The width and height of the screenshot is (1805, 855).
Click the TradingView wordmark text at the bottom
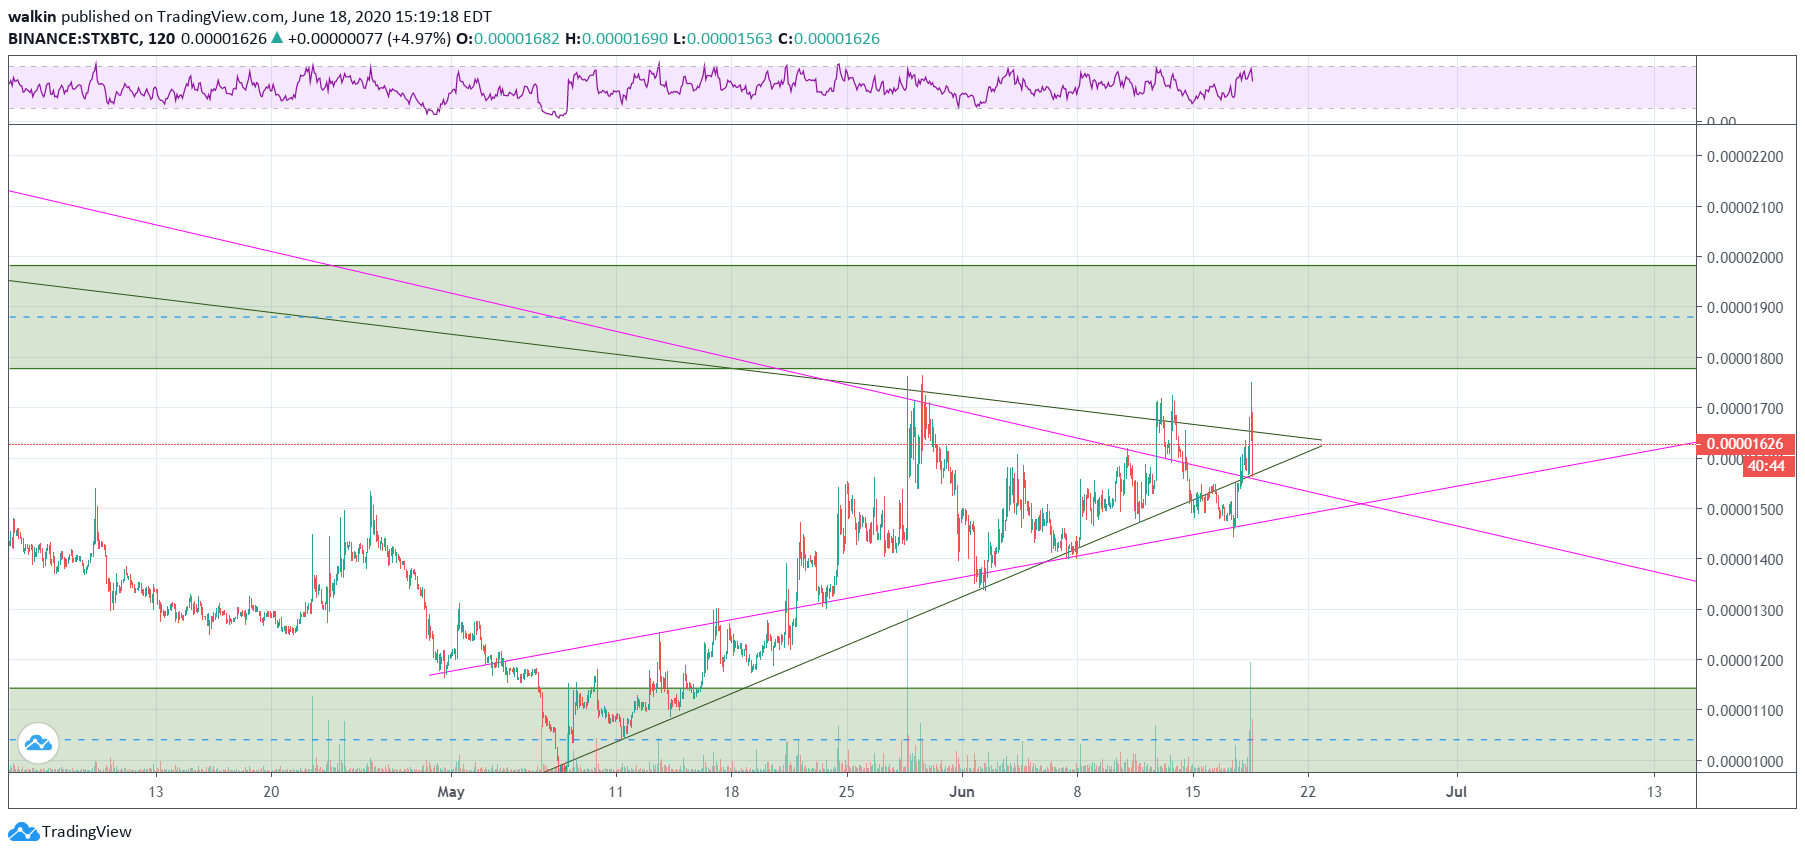click(87, 832)
